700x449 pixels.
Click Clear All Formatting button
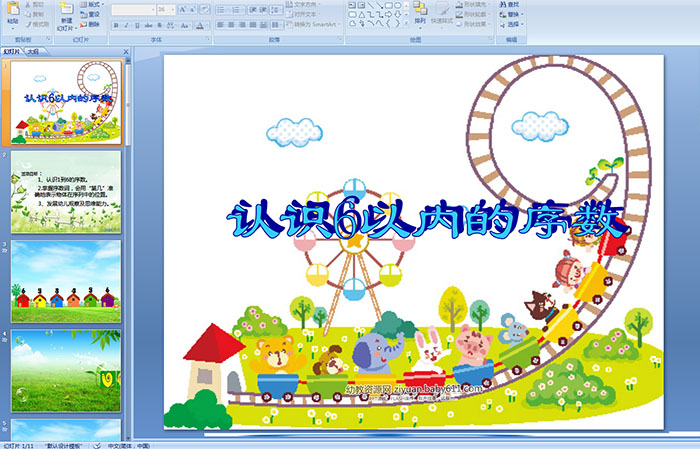point(204,10)
